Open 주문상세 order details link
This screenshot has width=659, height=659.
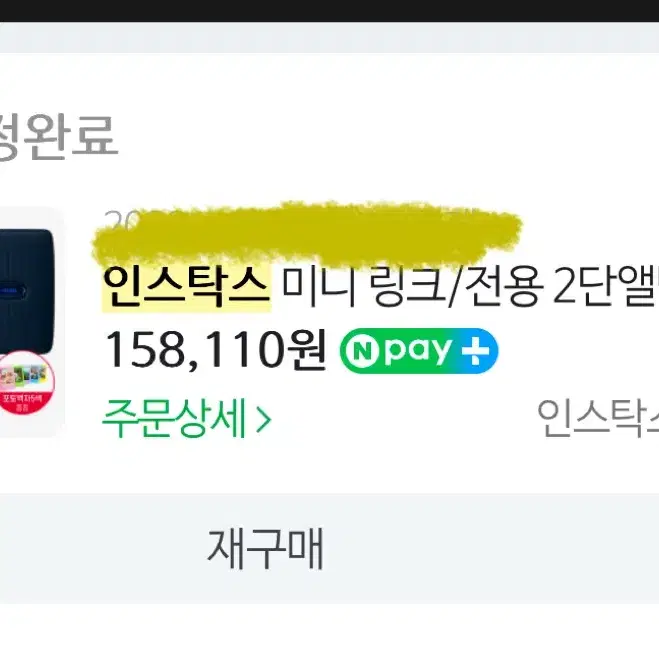(x=187, y=419)
